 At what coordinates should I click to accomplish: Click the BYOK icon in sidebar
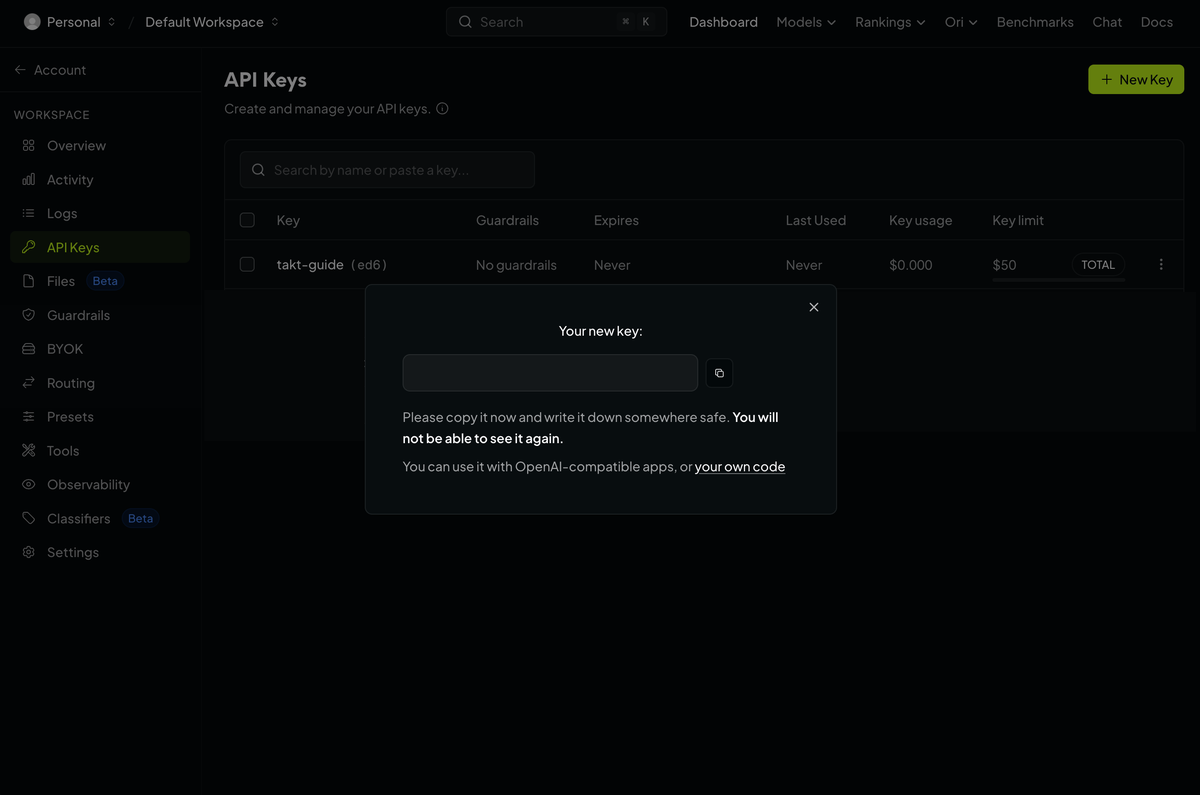(x=29, y=349)
